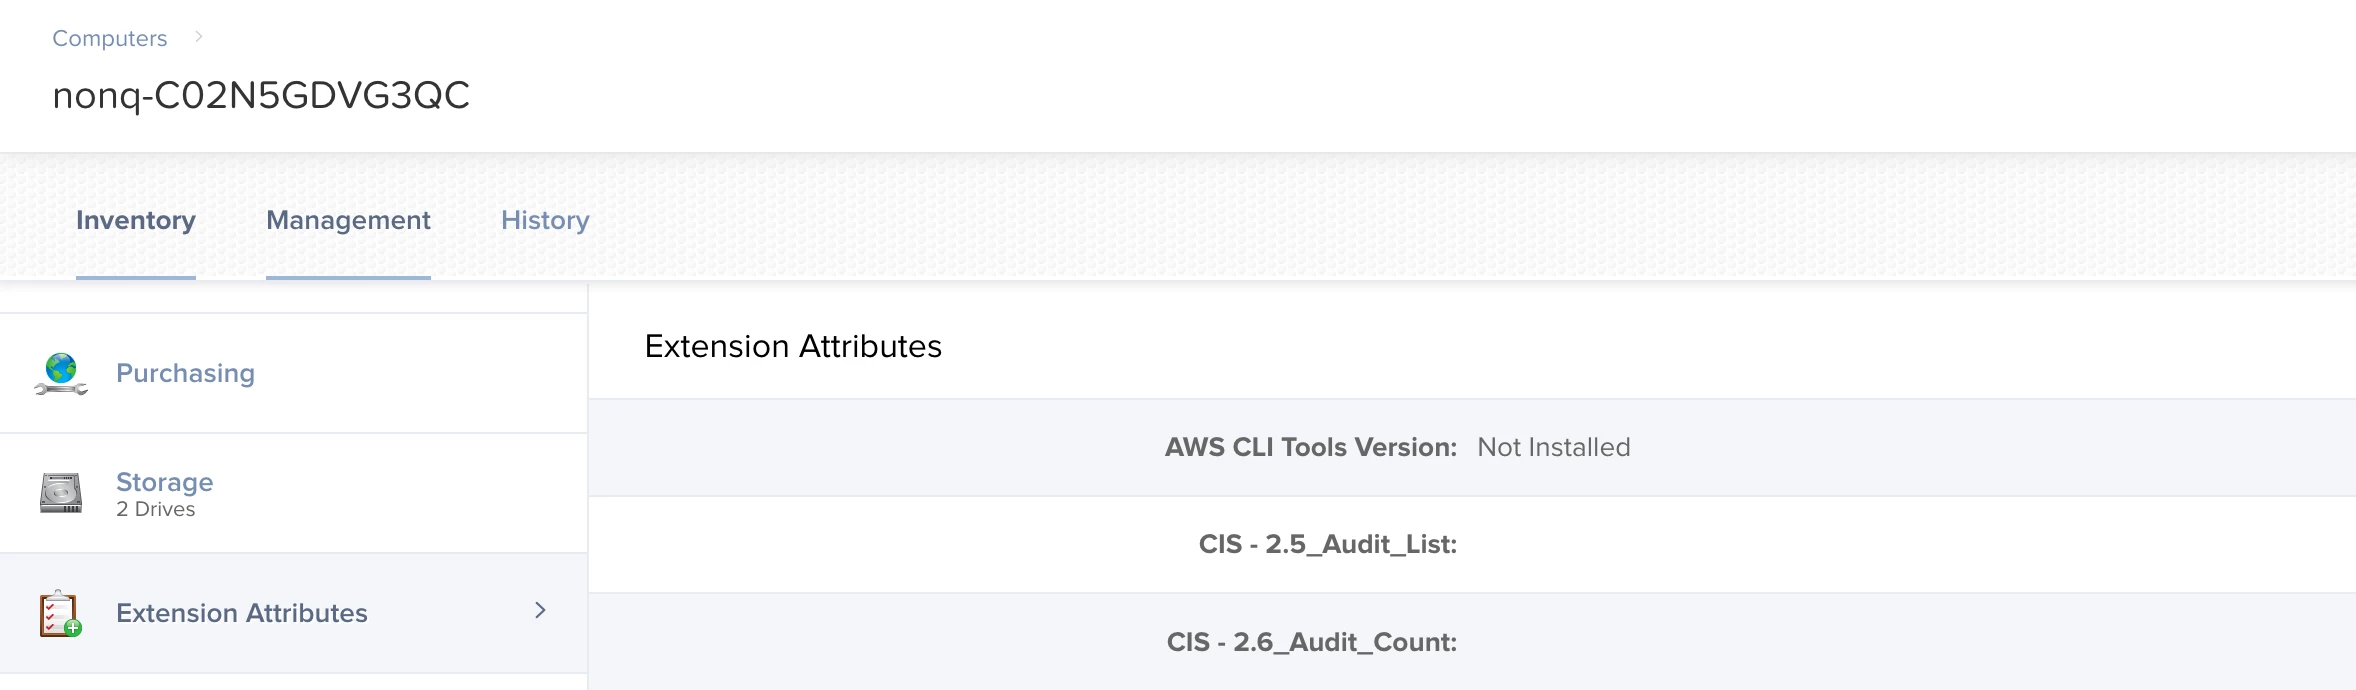The image size is (2356, 690).
Task: Navigate back via the Computers breadcrumb link
Action: point(110,38)
